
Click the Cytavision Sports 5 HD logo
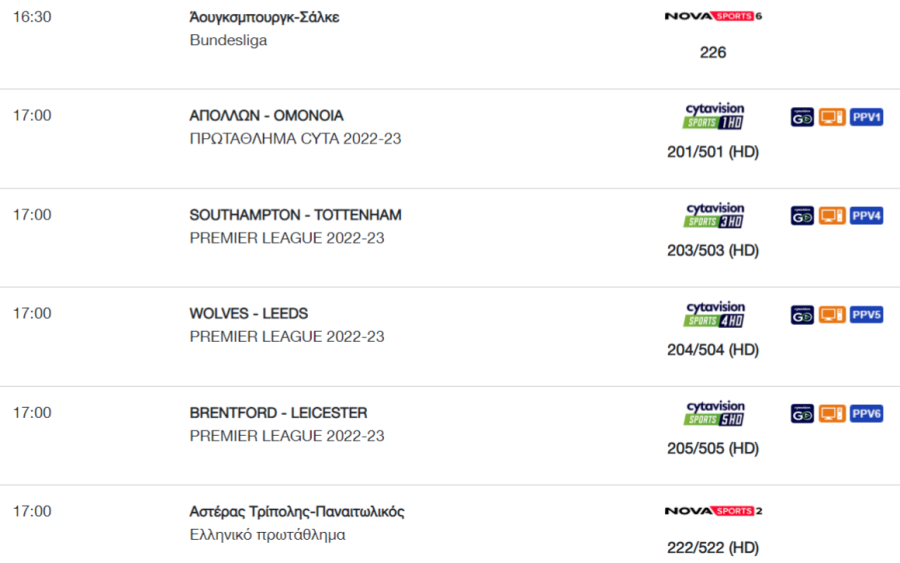click(713, 413)
